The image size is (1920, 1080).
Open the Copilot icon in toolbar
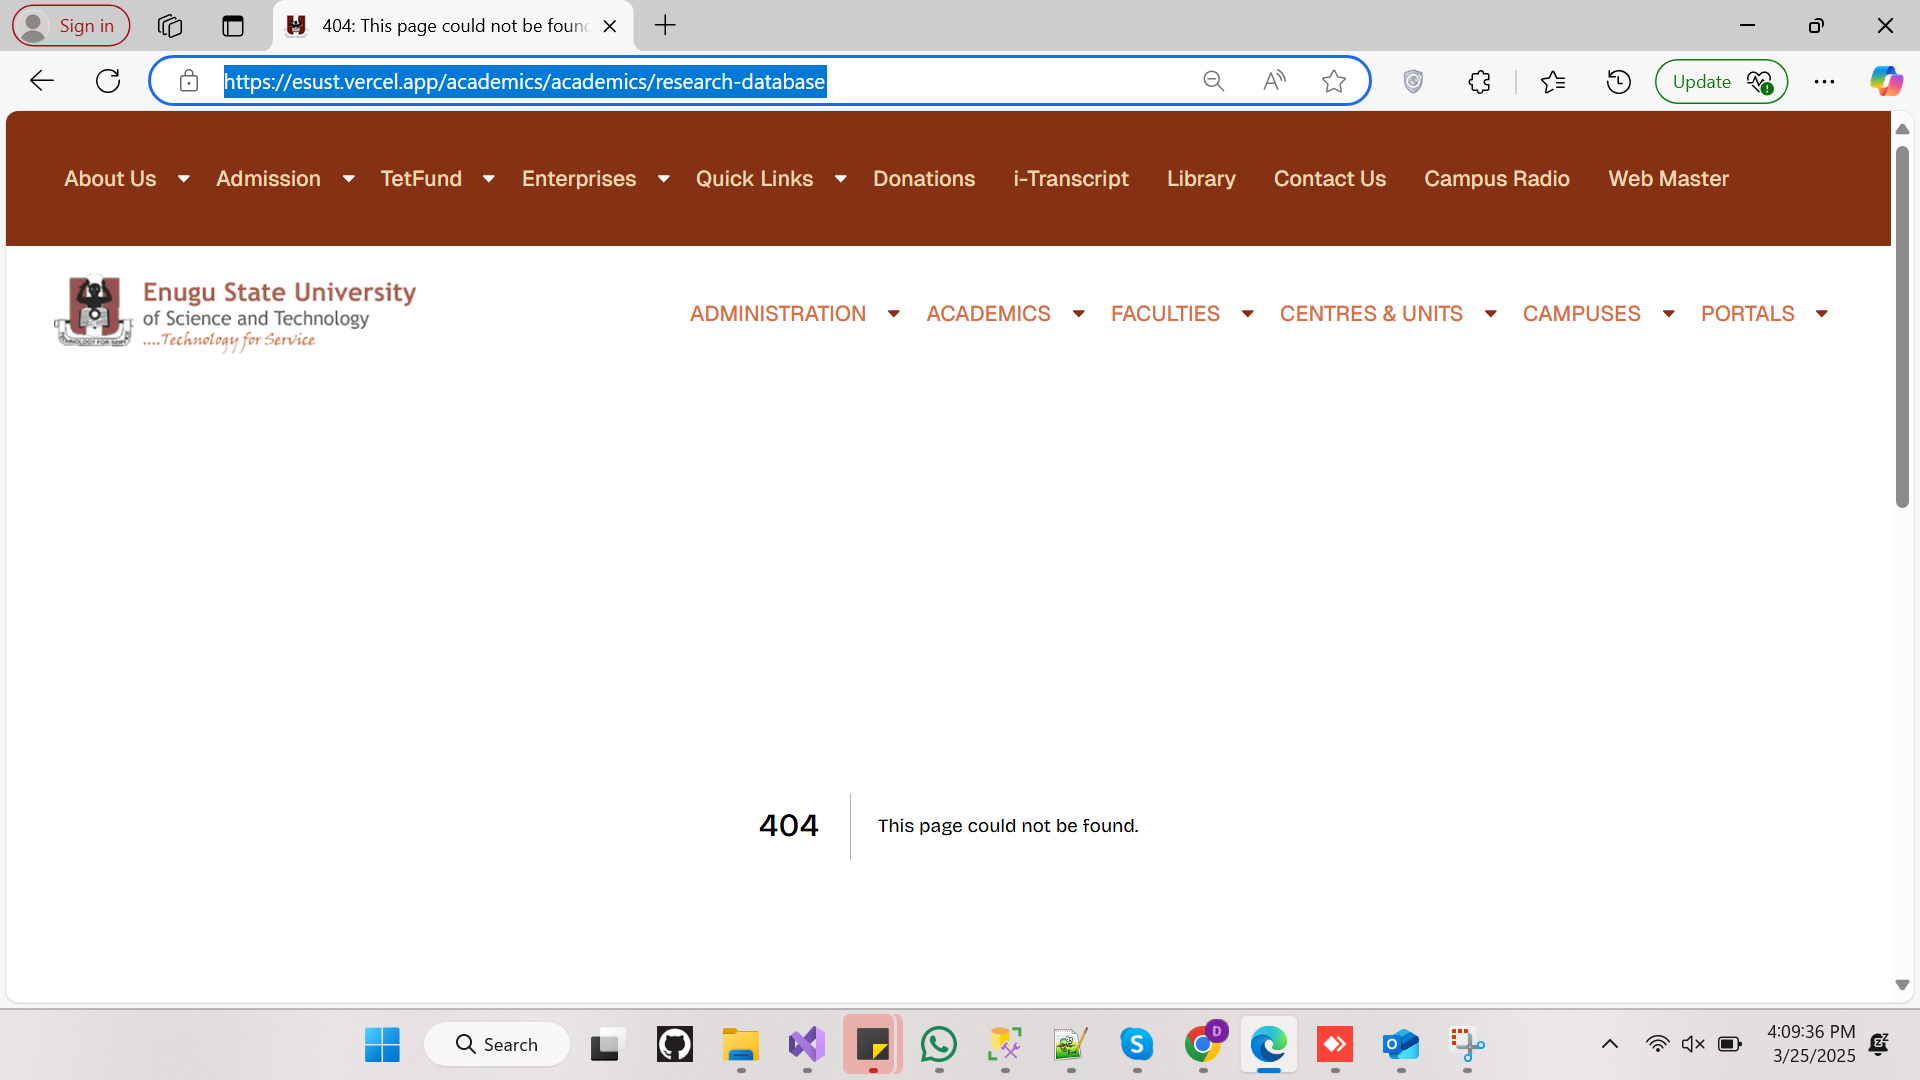point(1886,81)
